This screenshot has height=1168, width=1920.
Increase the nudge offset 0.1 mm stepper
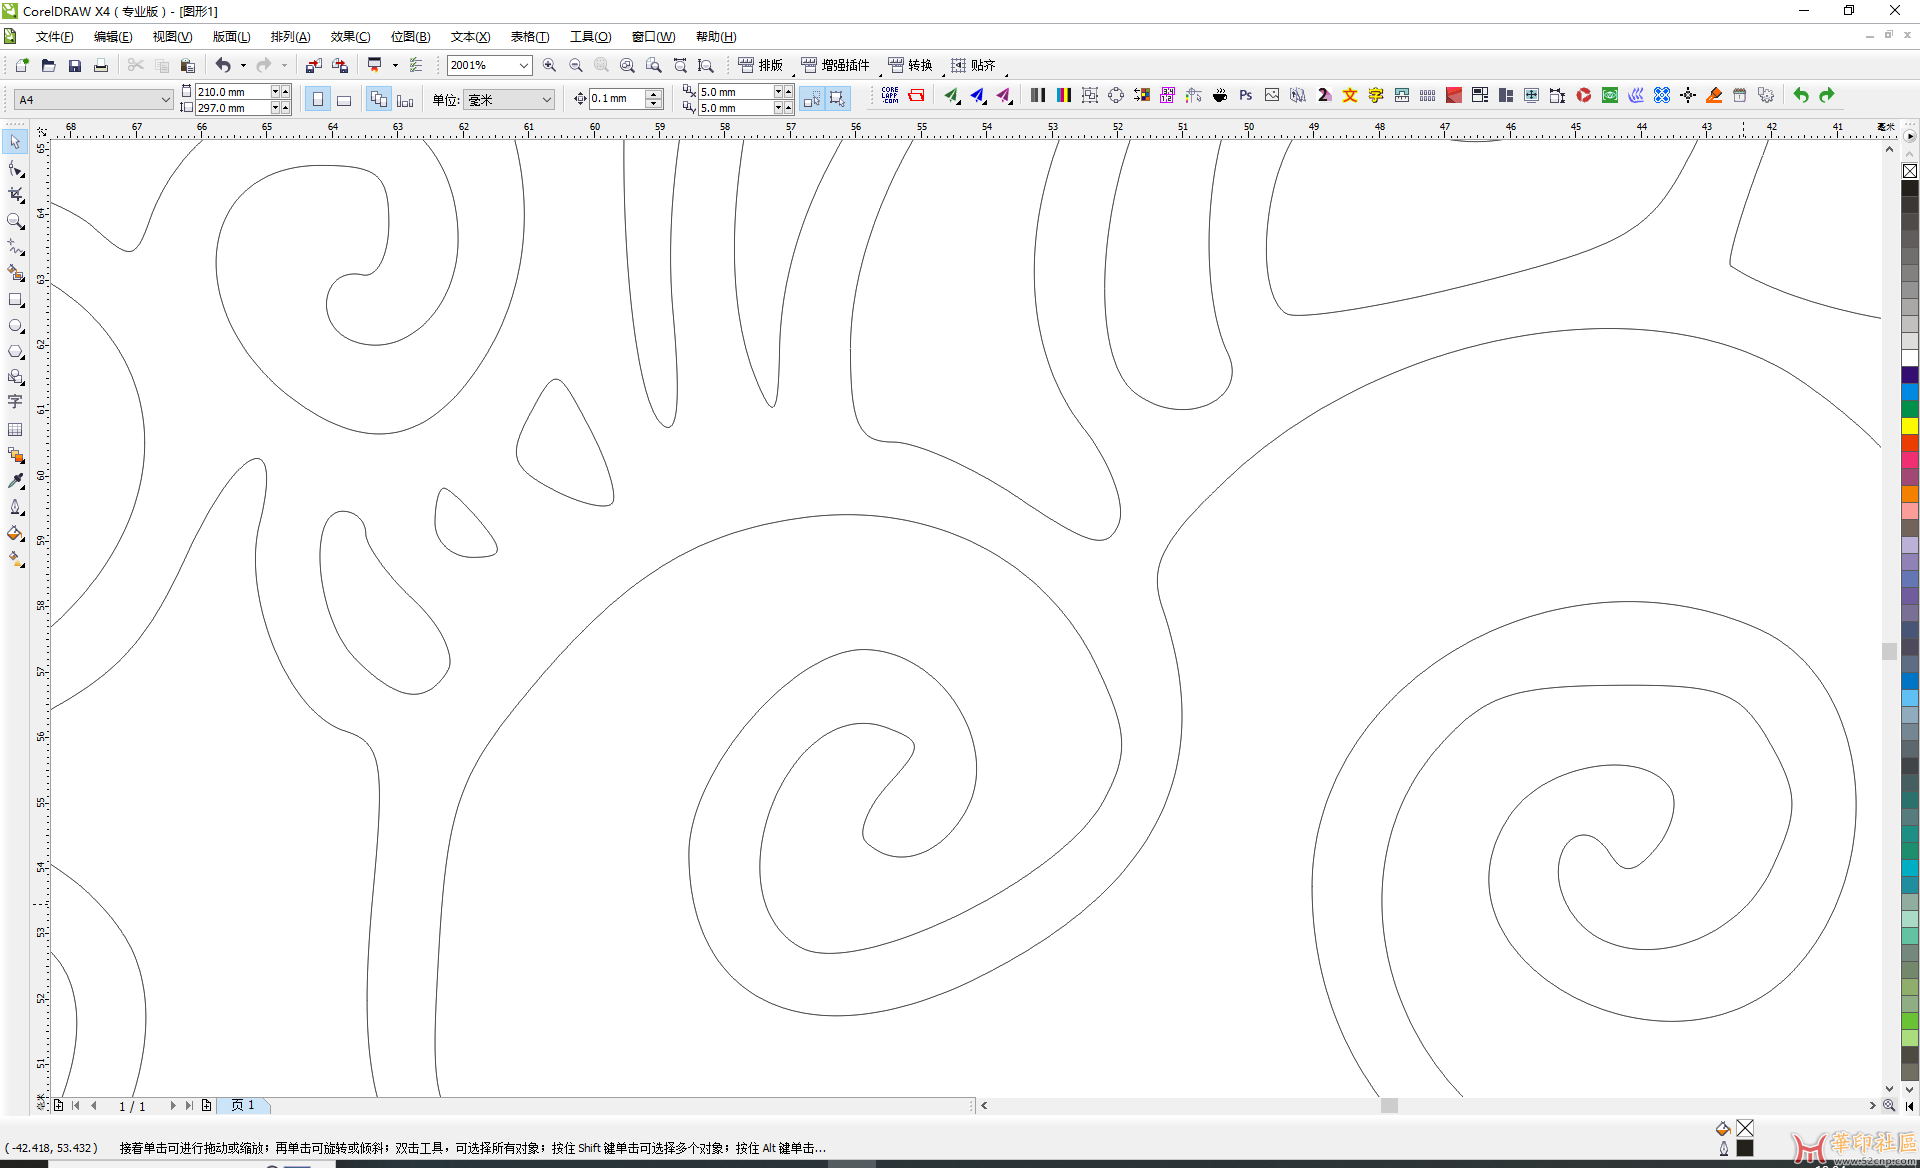click(x=654, y=94)
